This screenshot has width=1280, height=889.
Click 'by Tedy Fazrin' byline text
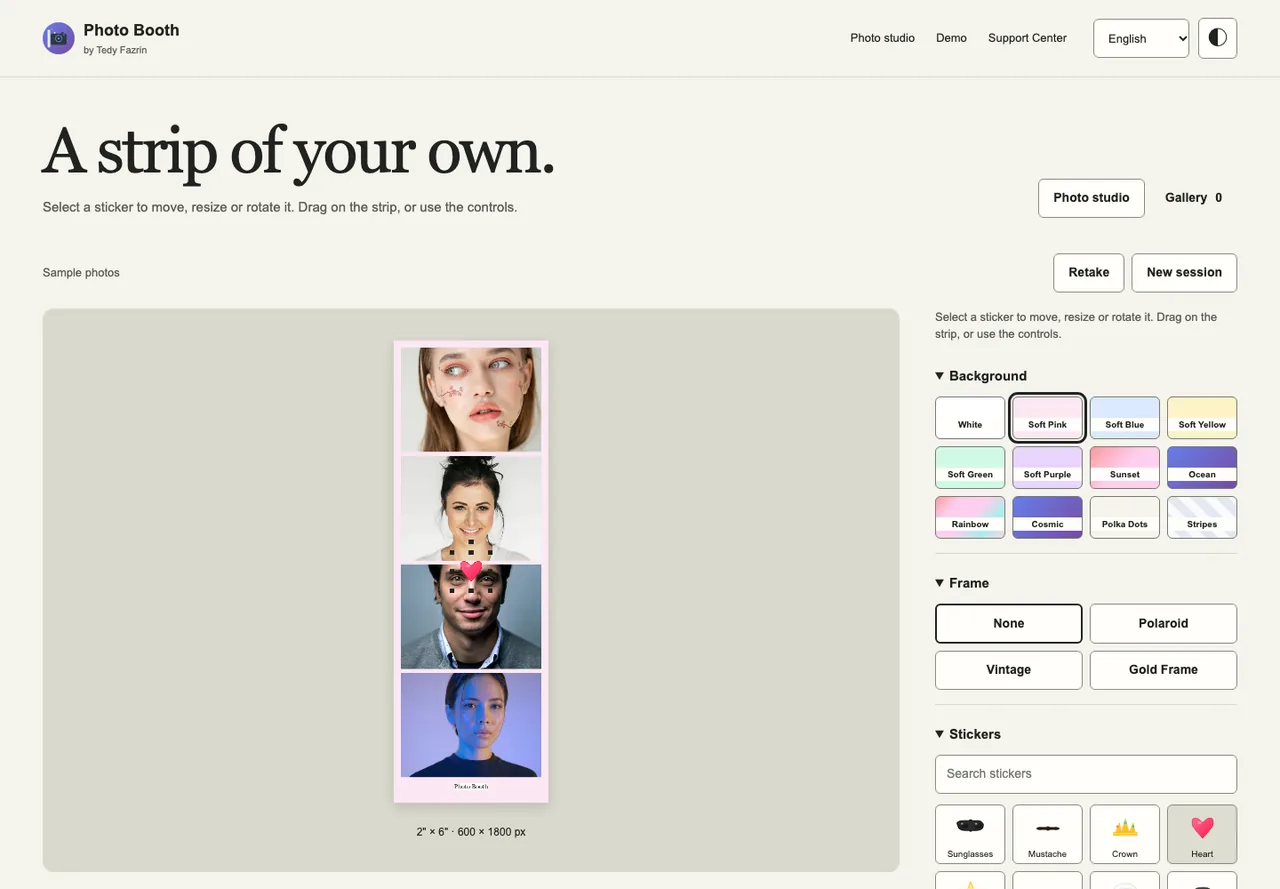115,50
